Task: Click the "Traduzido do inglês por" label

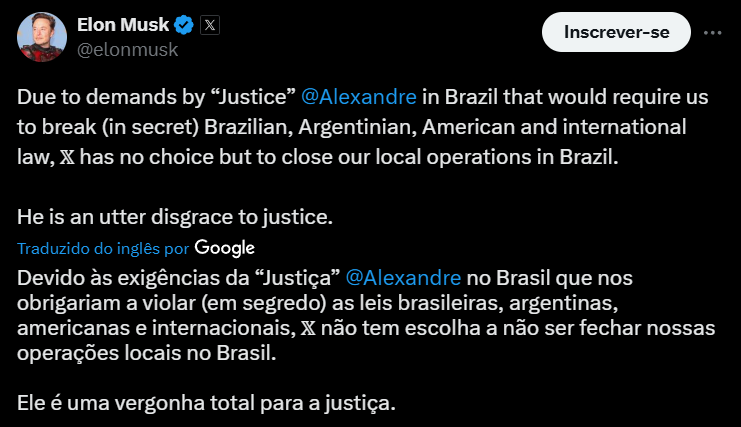Action: pyautogui.click(x=103, y=248)
